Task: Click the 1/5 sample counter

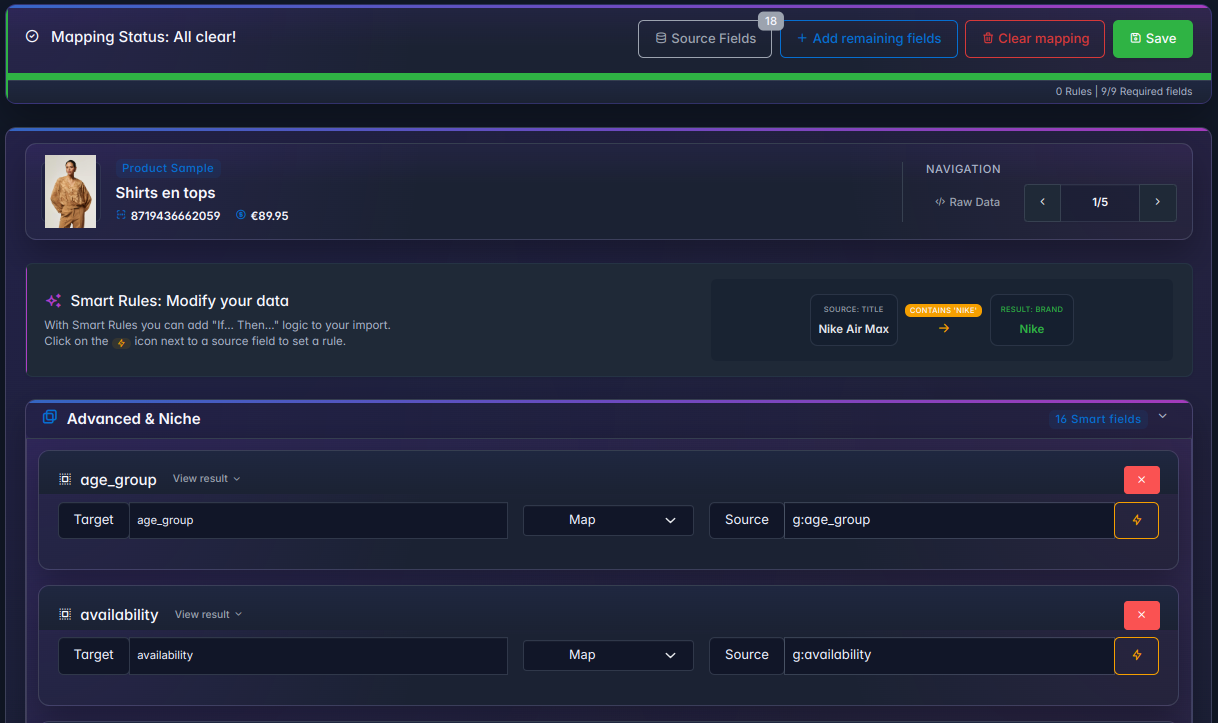Action: pyautogui.click(x=1100, y=202)
